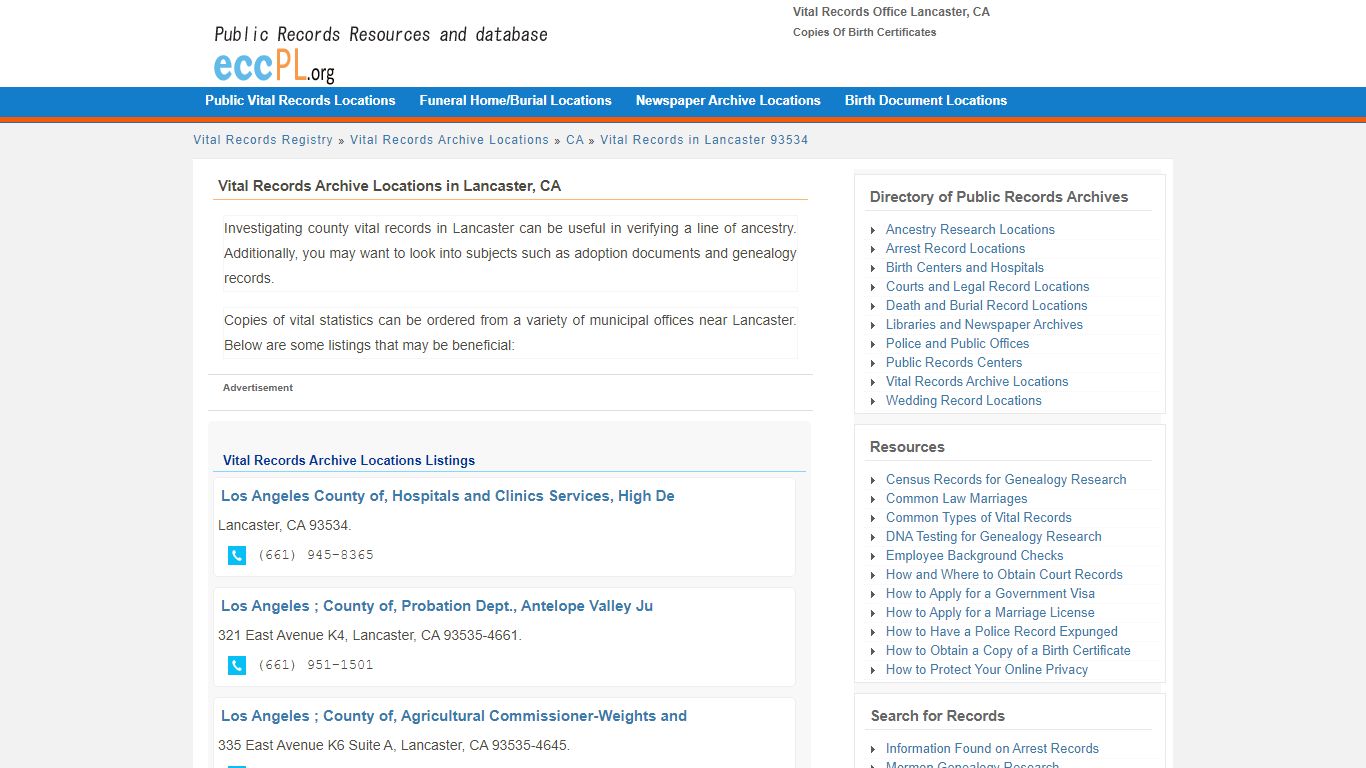Open Funeral Home/Burial Locations menu
Screen dimensions: 1366x768
tap(515, 100)
